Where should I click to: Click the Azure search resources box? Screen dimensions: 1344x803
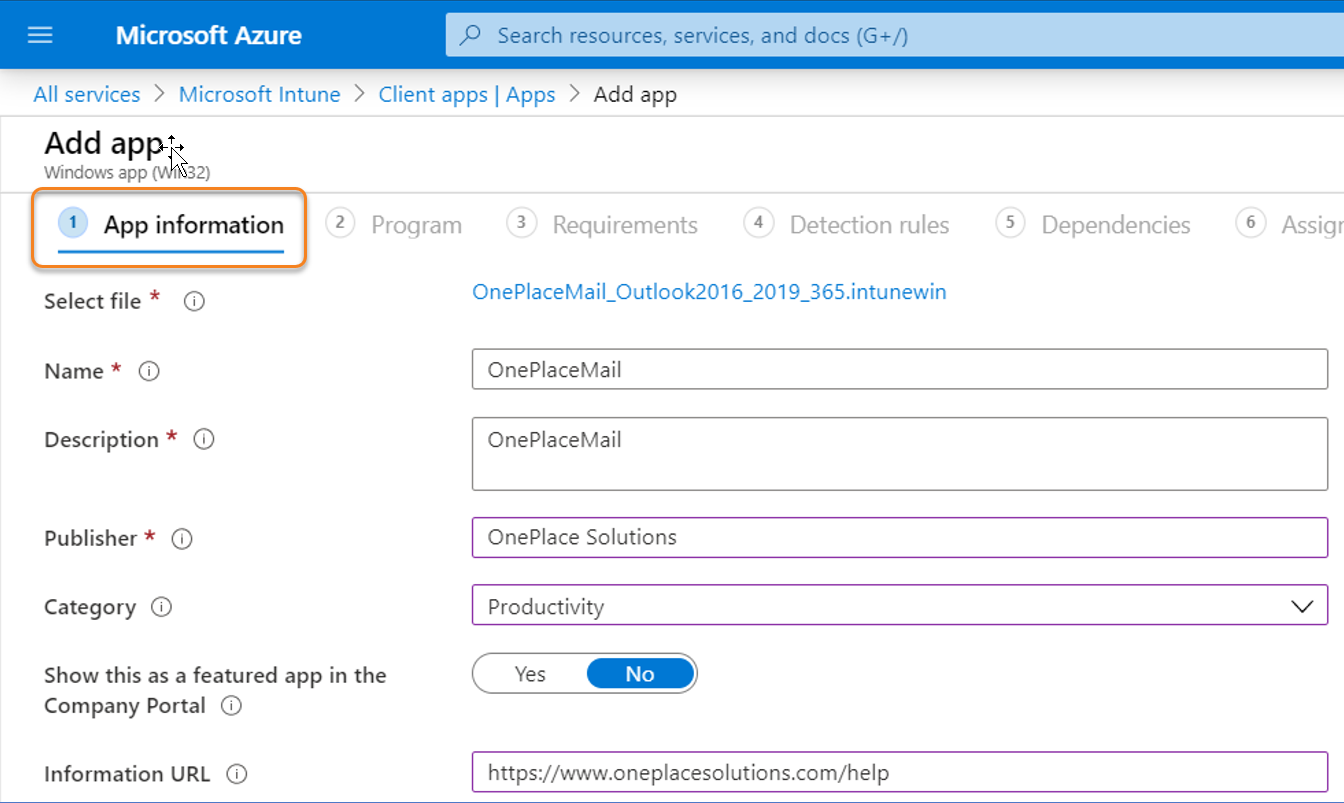pos(894,35)
